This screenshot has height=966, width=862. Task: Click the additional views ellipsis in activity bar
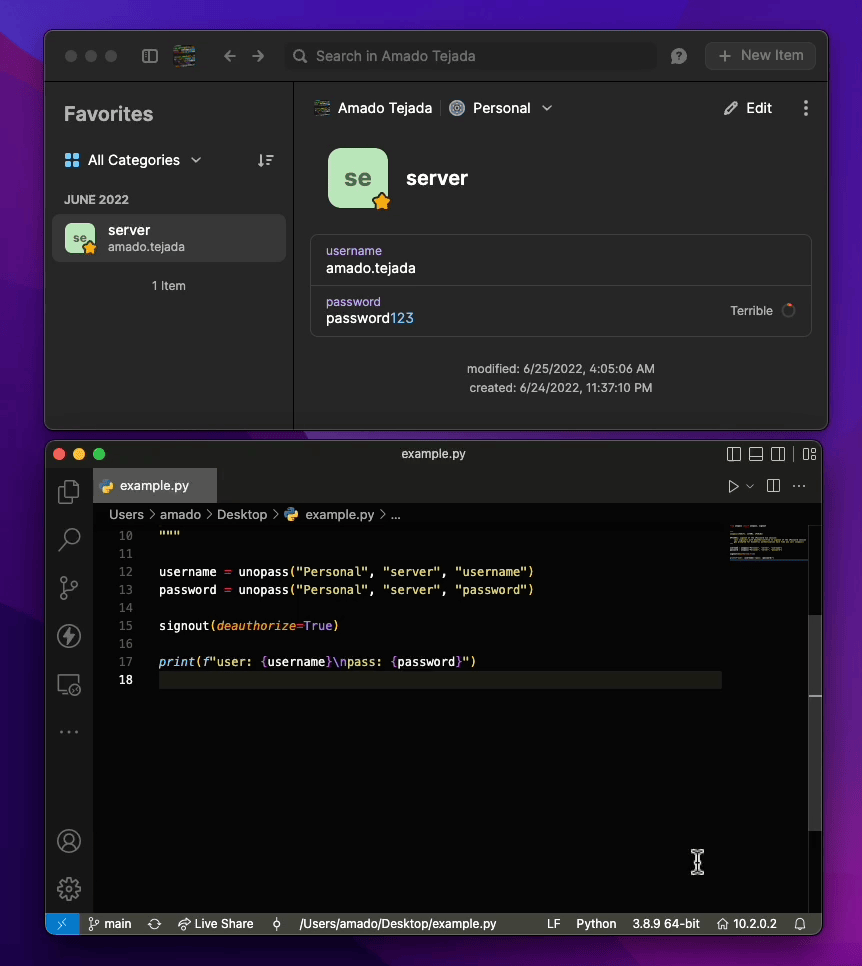tap(69, 732)
